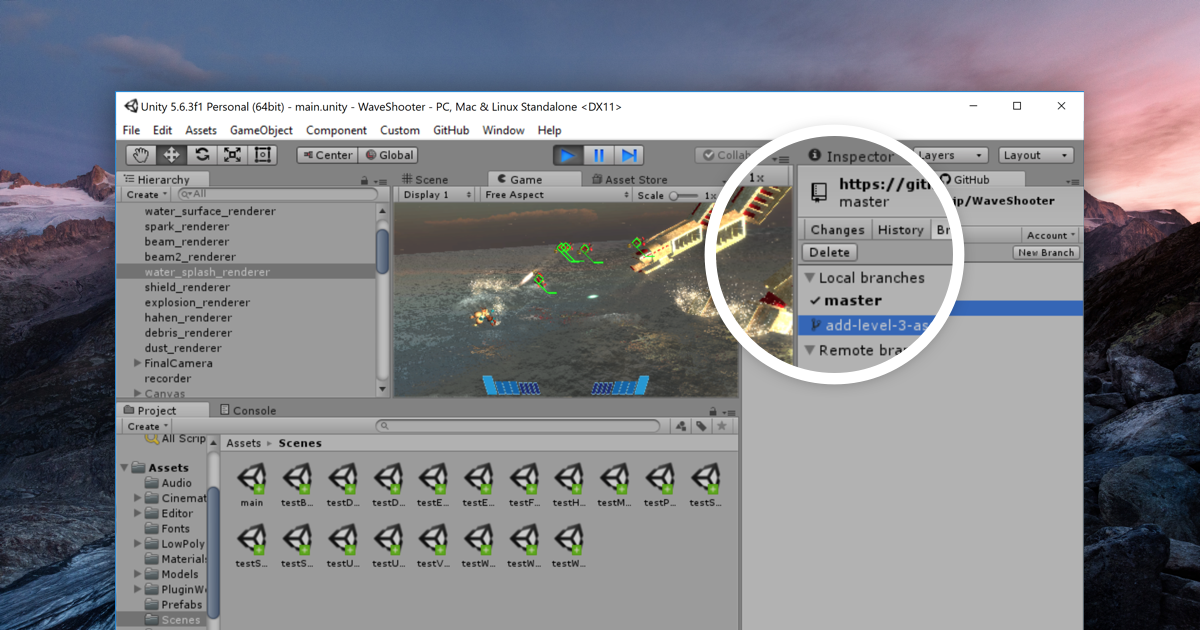Screen dimensions: 1200x630
Task: Open the GitHub menu in menu bar
Action: (451, 130)
